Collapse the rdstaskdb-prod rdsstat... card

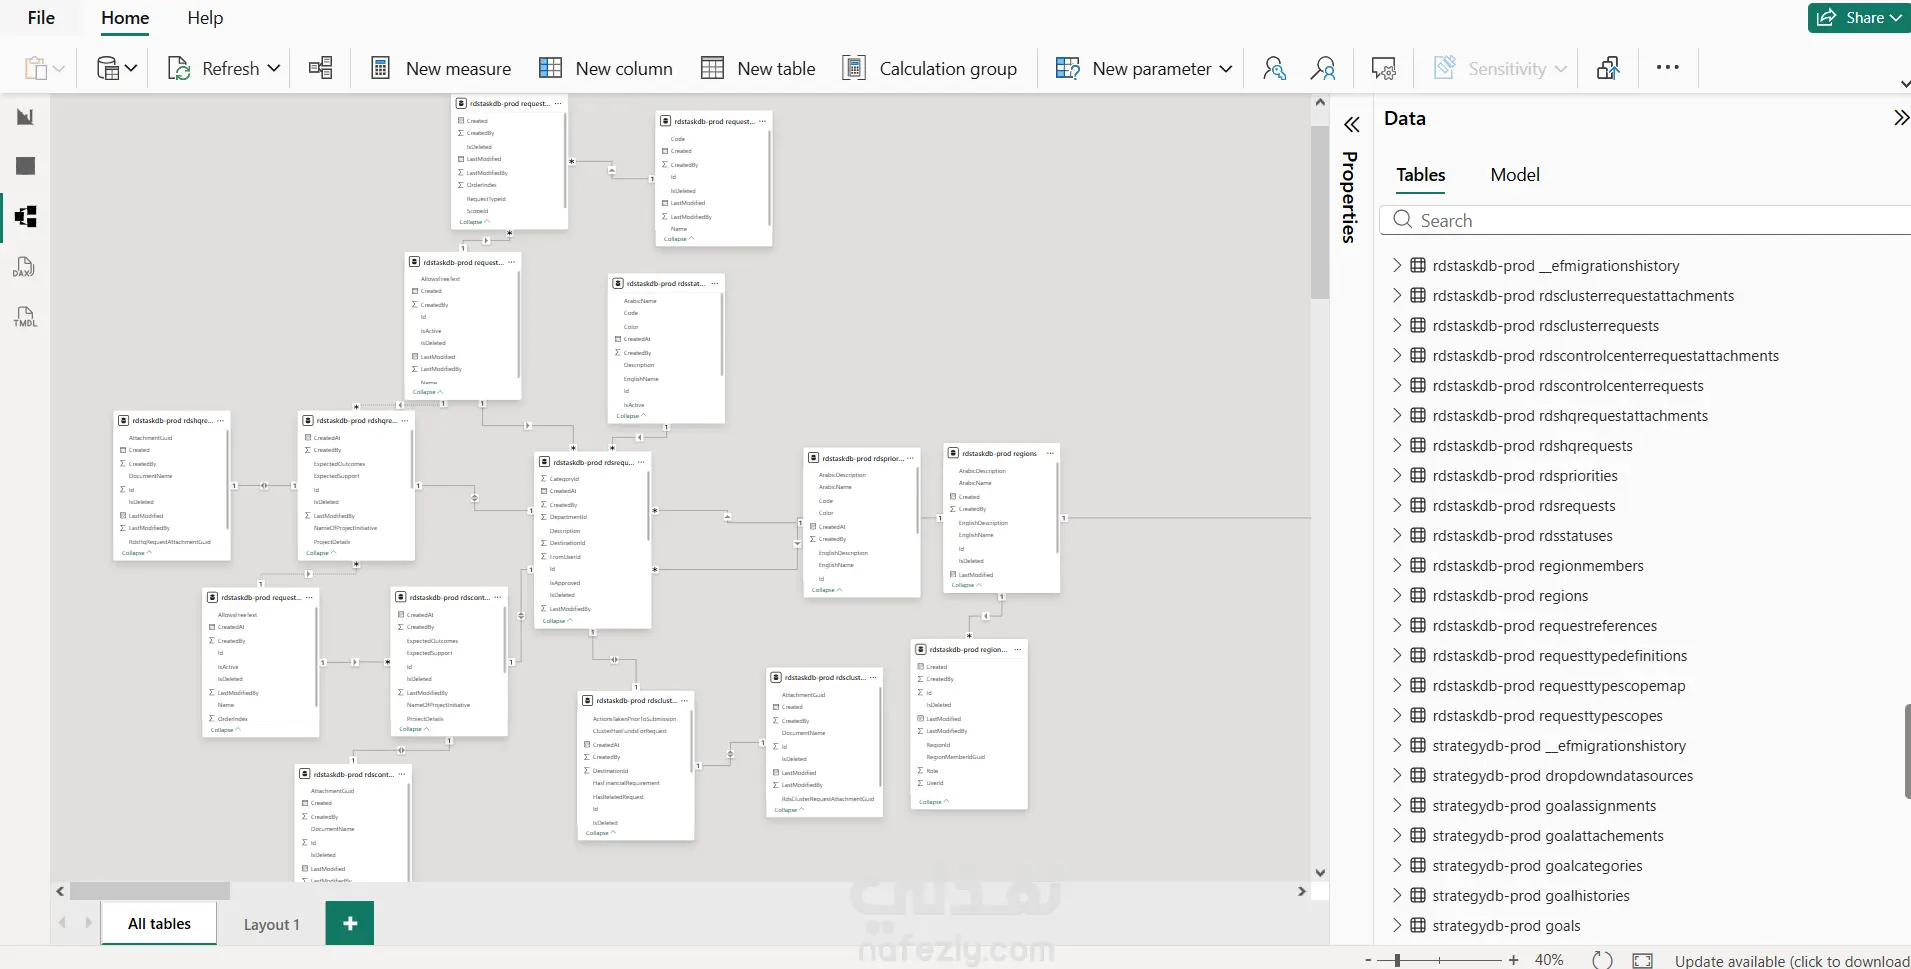631,415
